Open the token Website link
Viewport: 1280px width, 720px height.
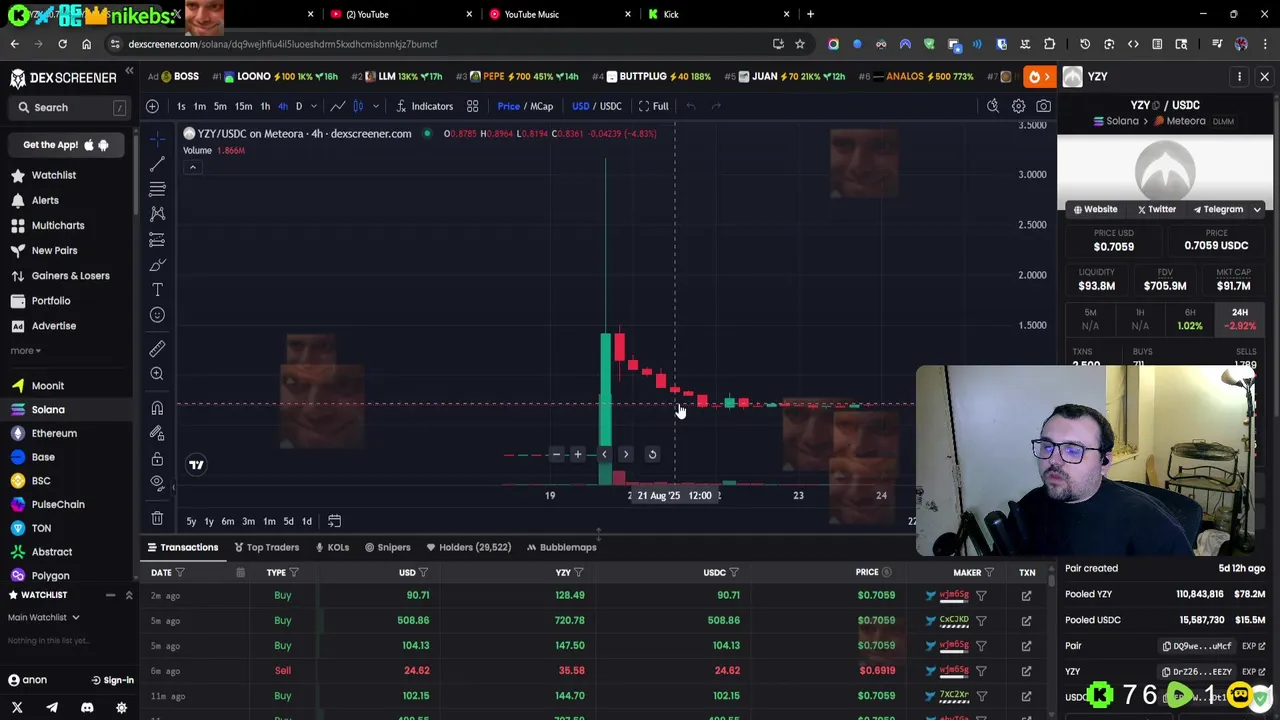click(x=1095, y=209)
